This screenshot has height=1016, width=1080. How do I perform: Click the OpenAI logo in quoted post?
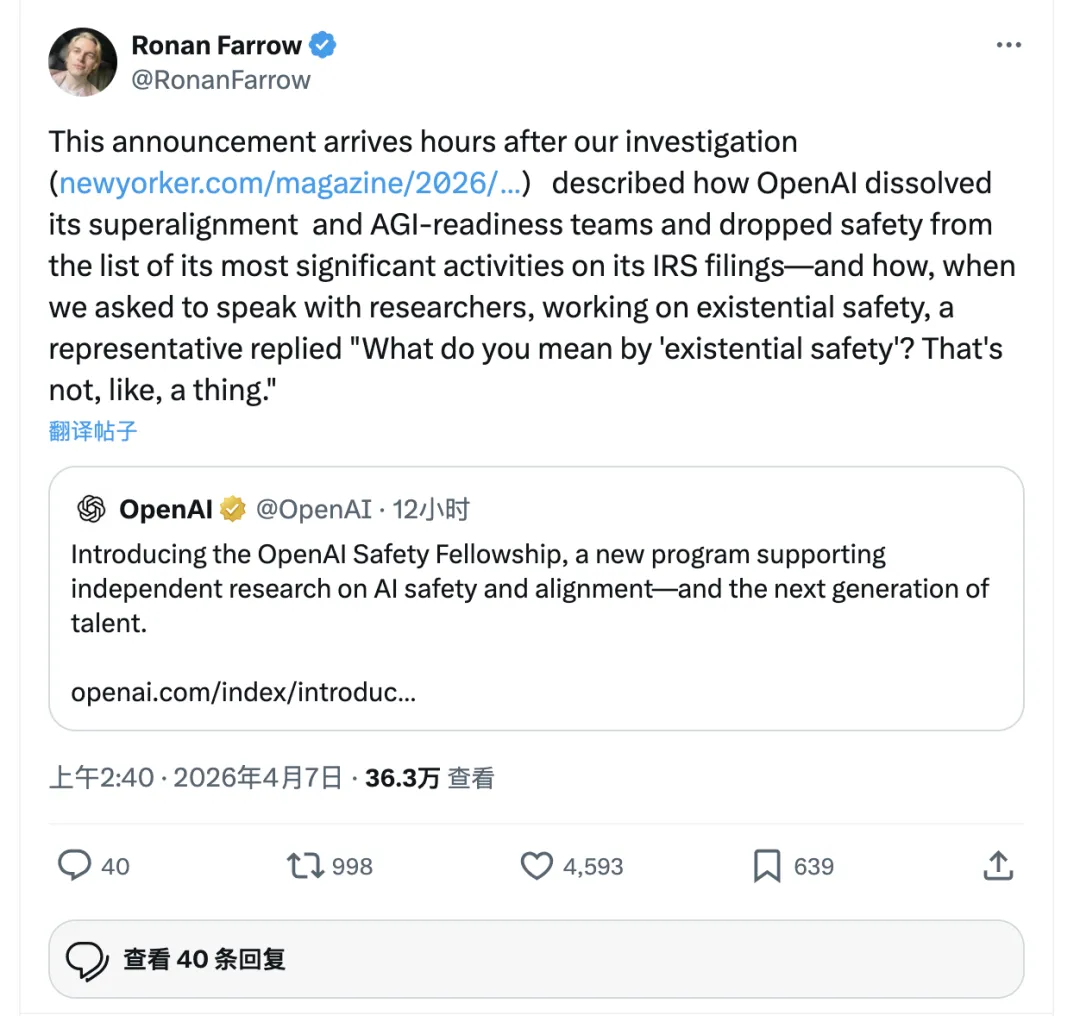click(91, 510)
